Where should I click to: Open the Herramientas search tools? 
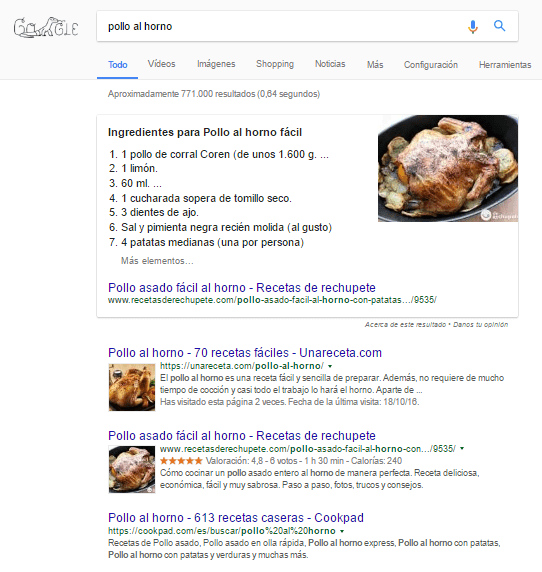(x=505, y=65)
